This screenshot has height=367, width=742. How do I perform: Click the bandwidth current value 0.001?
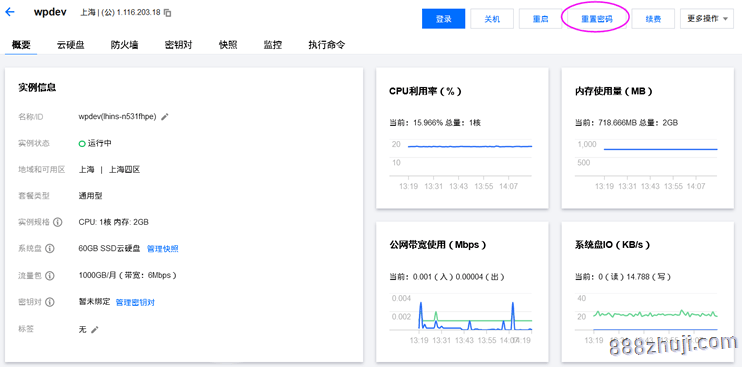coord(422,277)
